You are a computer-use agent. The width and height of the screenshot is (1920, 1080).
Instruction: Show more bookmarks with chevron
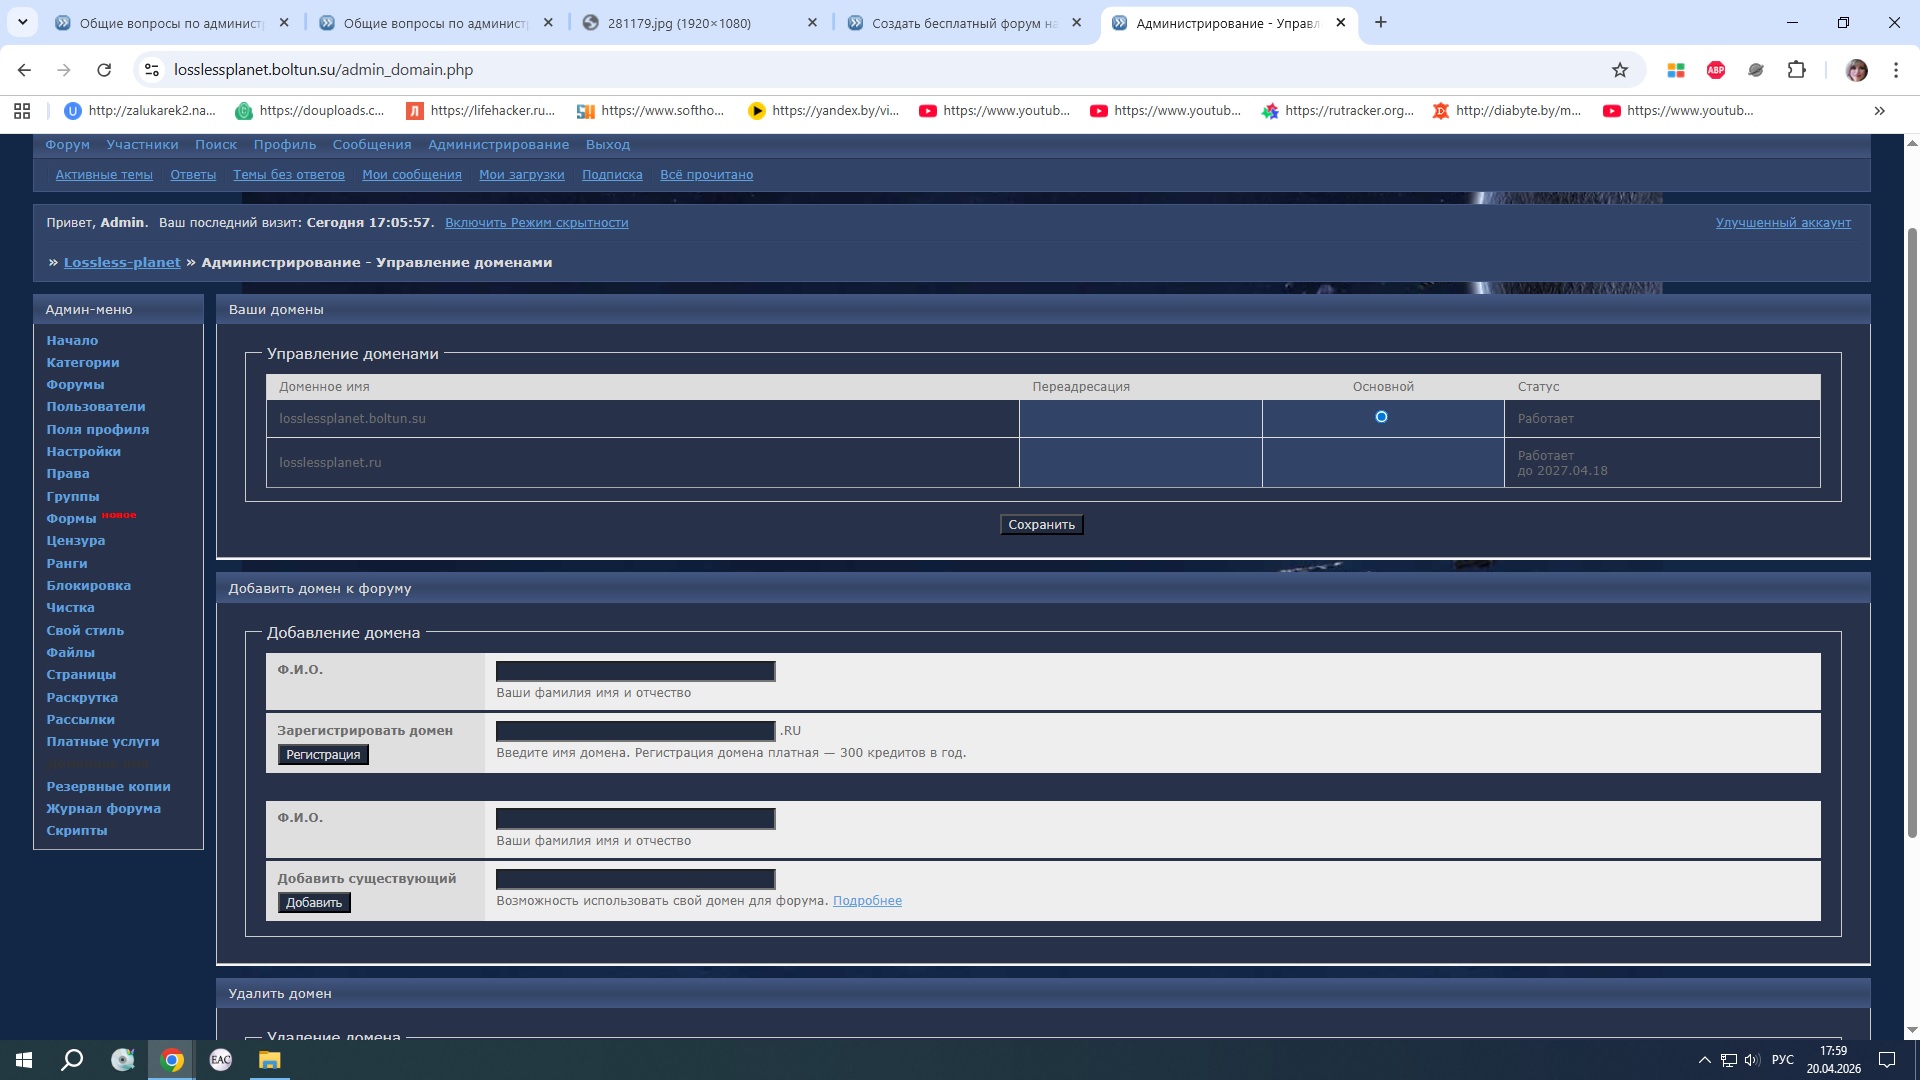[1879, 111]
